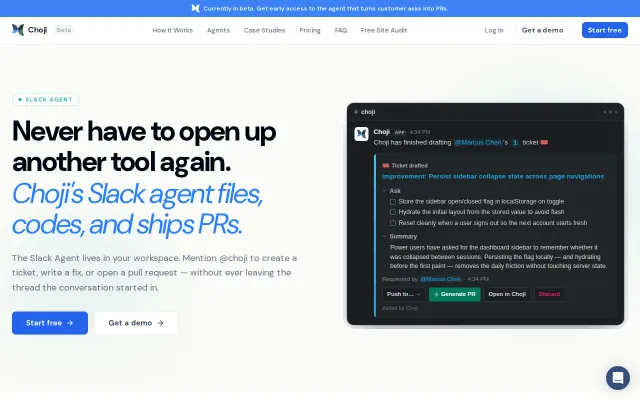640x400 pixels.
Task: Click the 'Choji' sender name in message
Action: click(382, 132)
